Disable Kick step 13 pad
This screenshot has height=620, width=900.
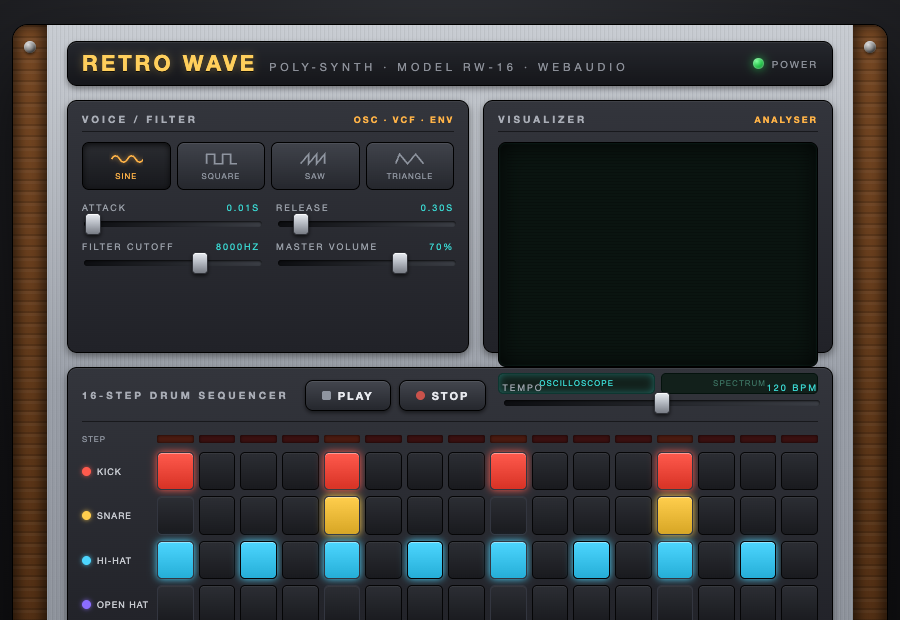click(675, 471)
